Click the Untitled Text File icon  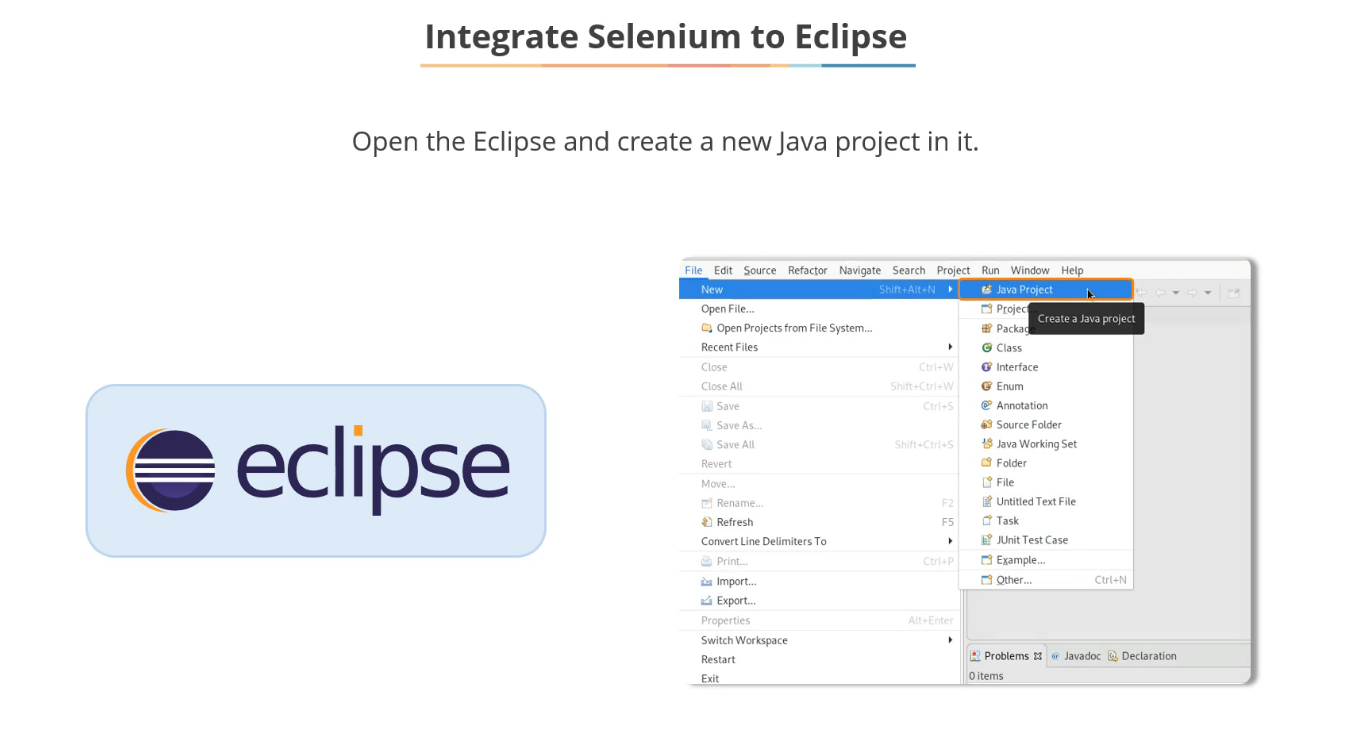pos(987,501)
